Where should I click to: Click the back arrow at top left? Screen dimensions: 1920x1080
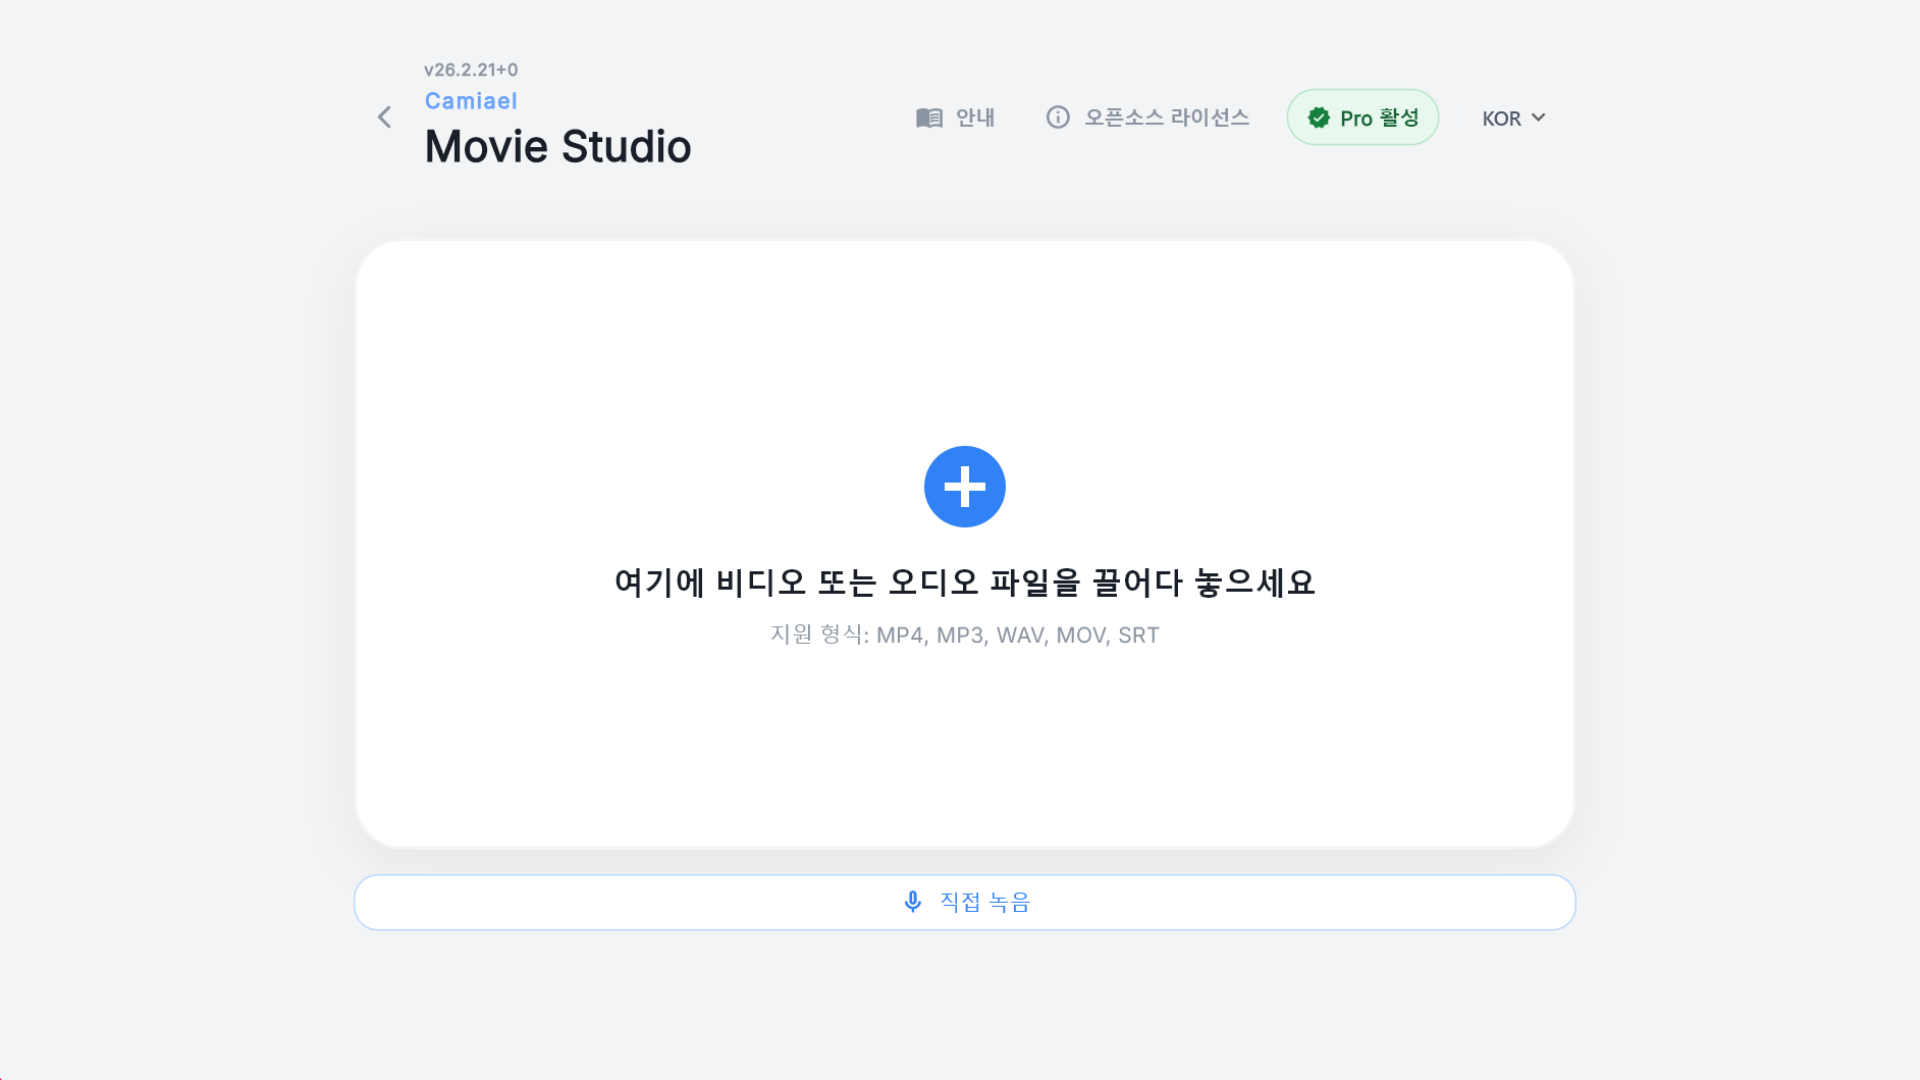[x=384, y=117]
